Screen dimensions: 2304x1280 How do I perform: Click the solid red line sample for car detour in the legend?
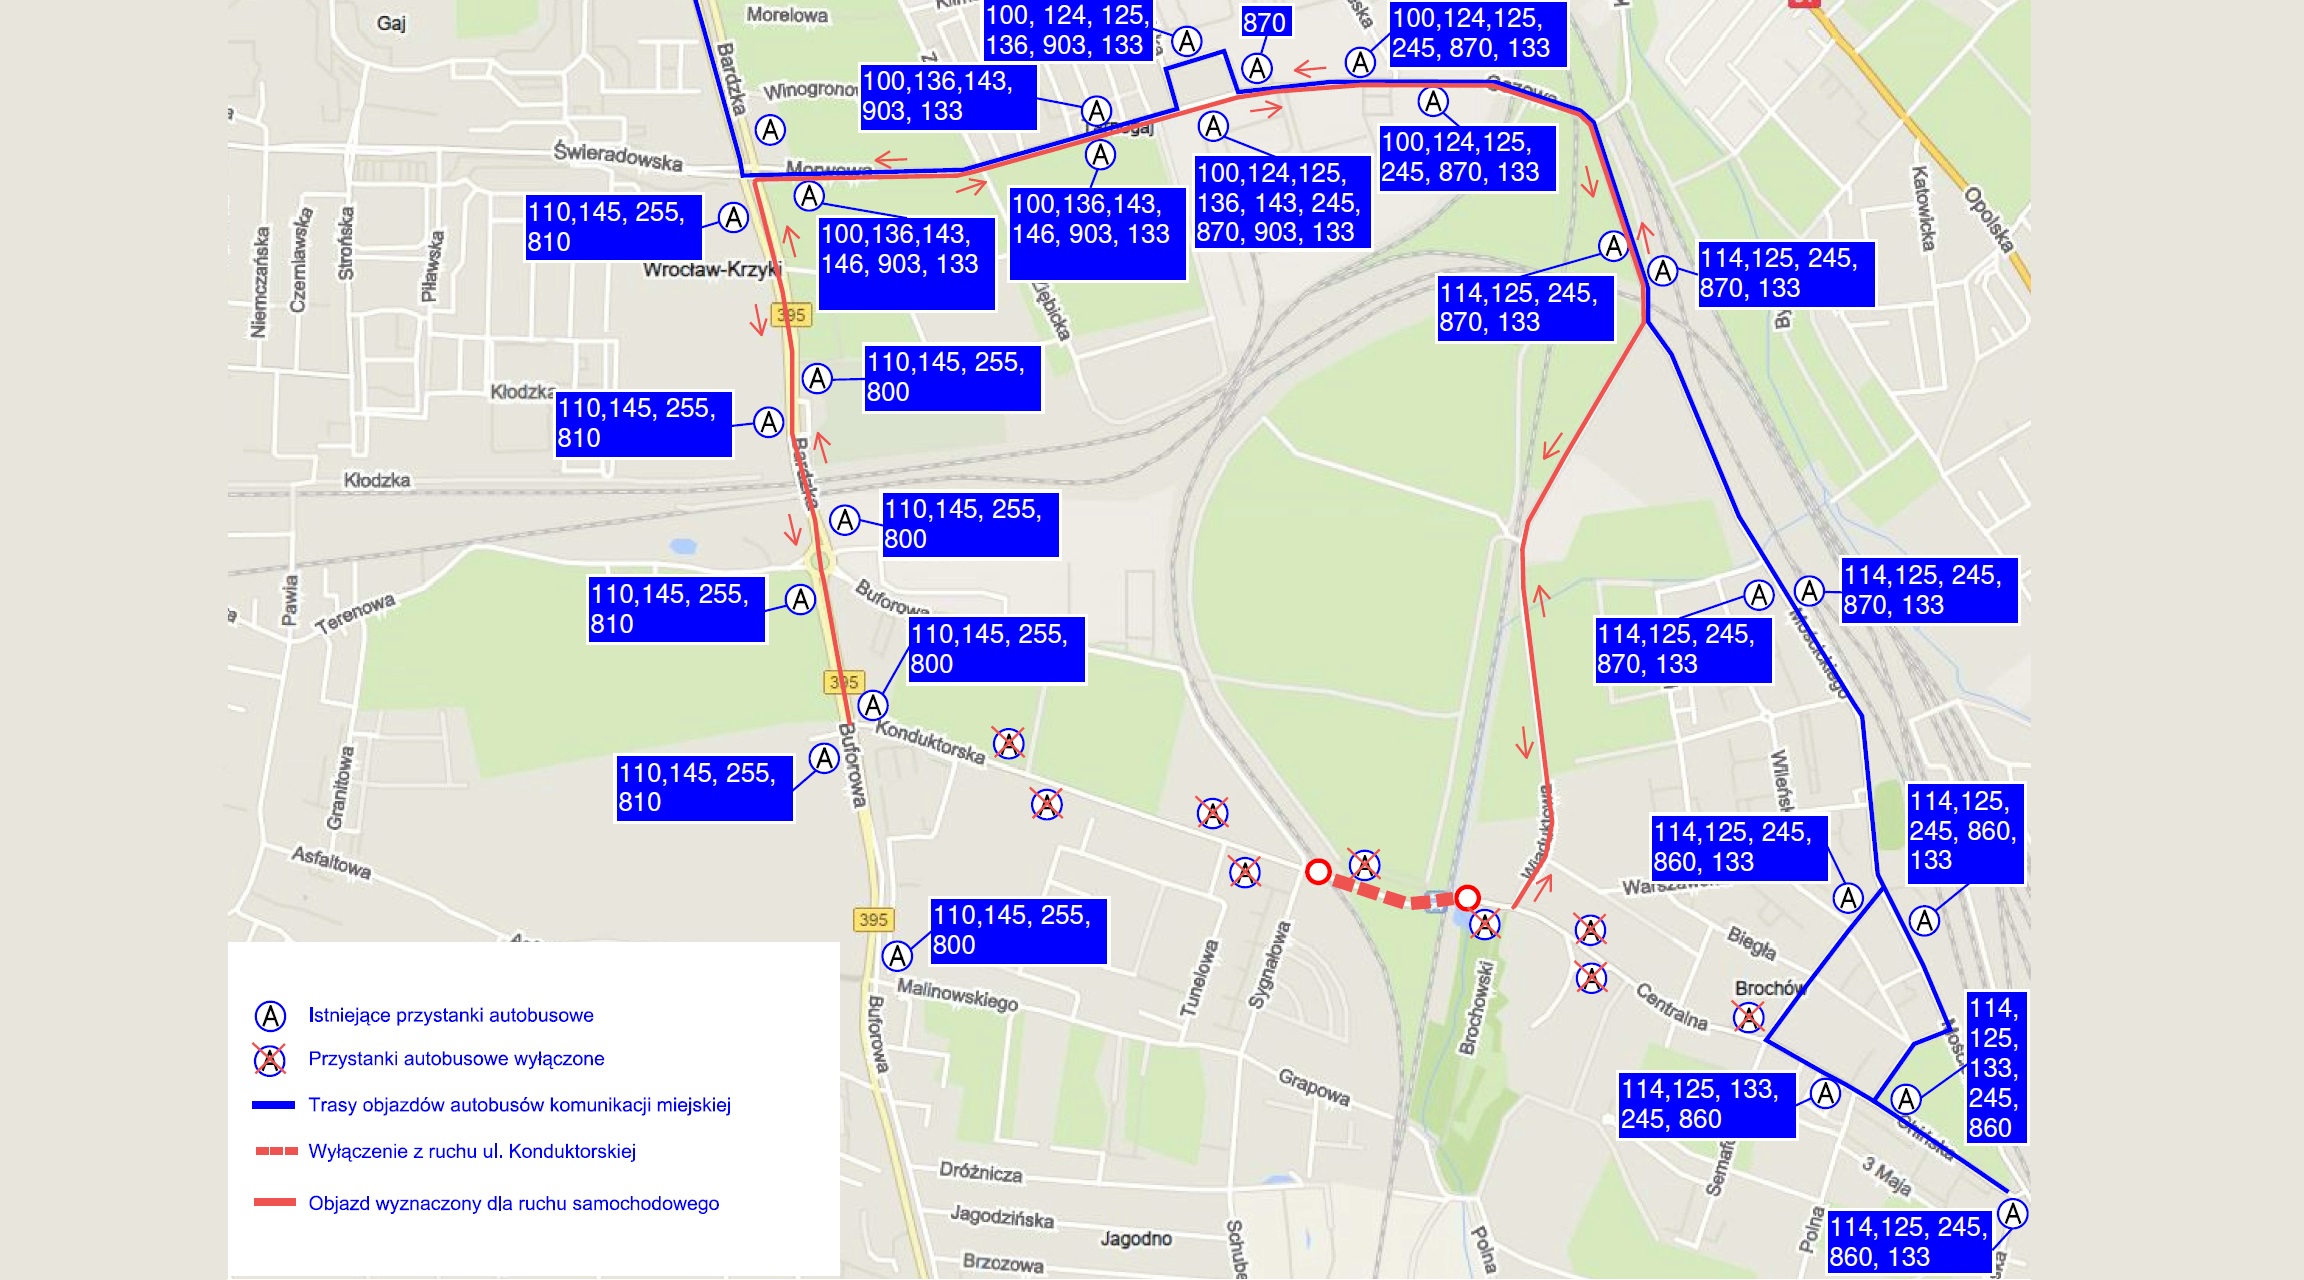[274, 1202]
